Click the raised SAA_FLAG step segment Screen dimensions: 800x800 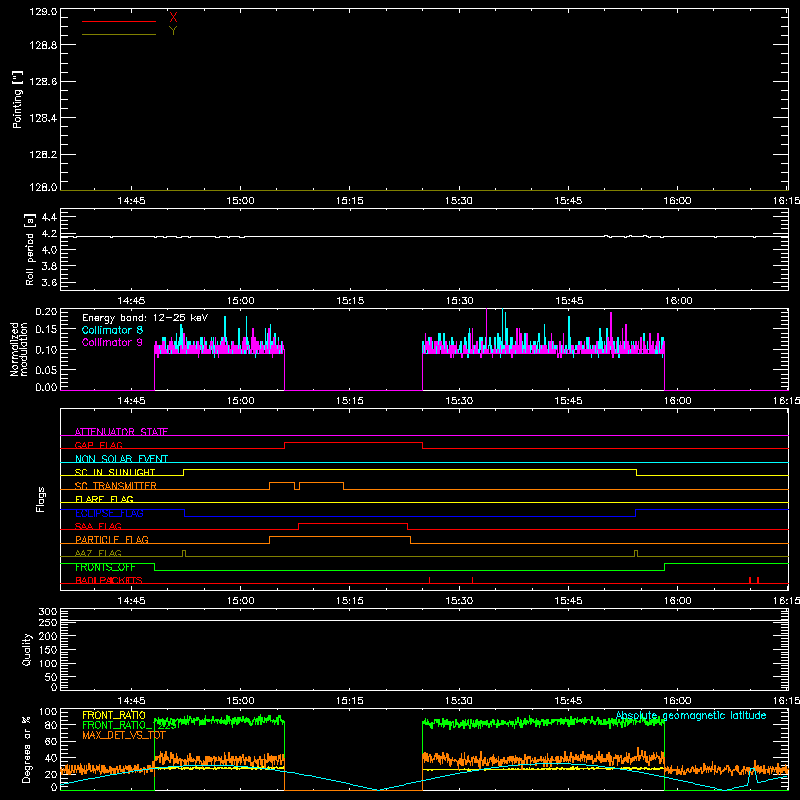click(x=353, y=523)
